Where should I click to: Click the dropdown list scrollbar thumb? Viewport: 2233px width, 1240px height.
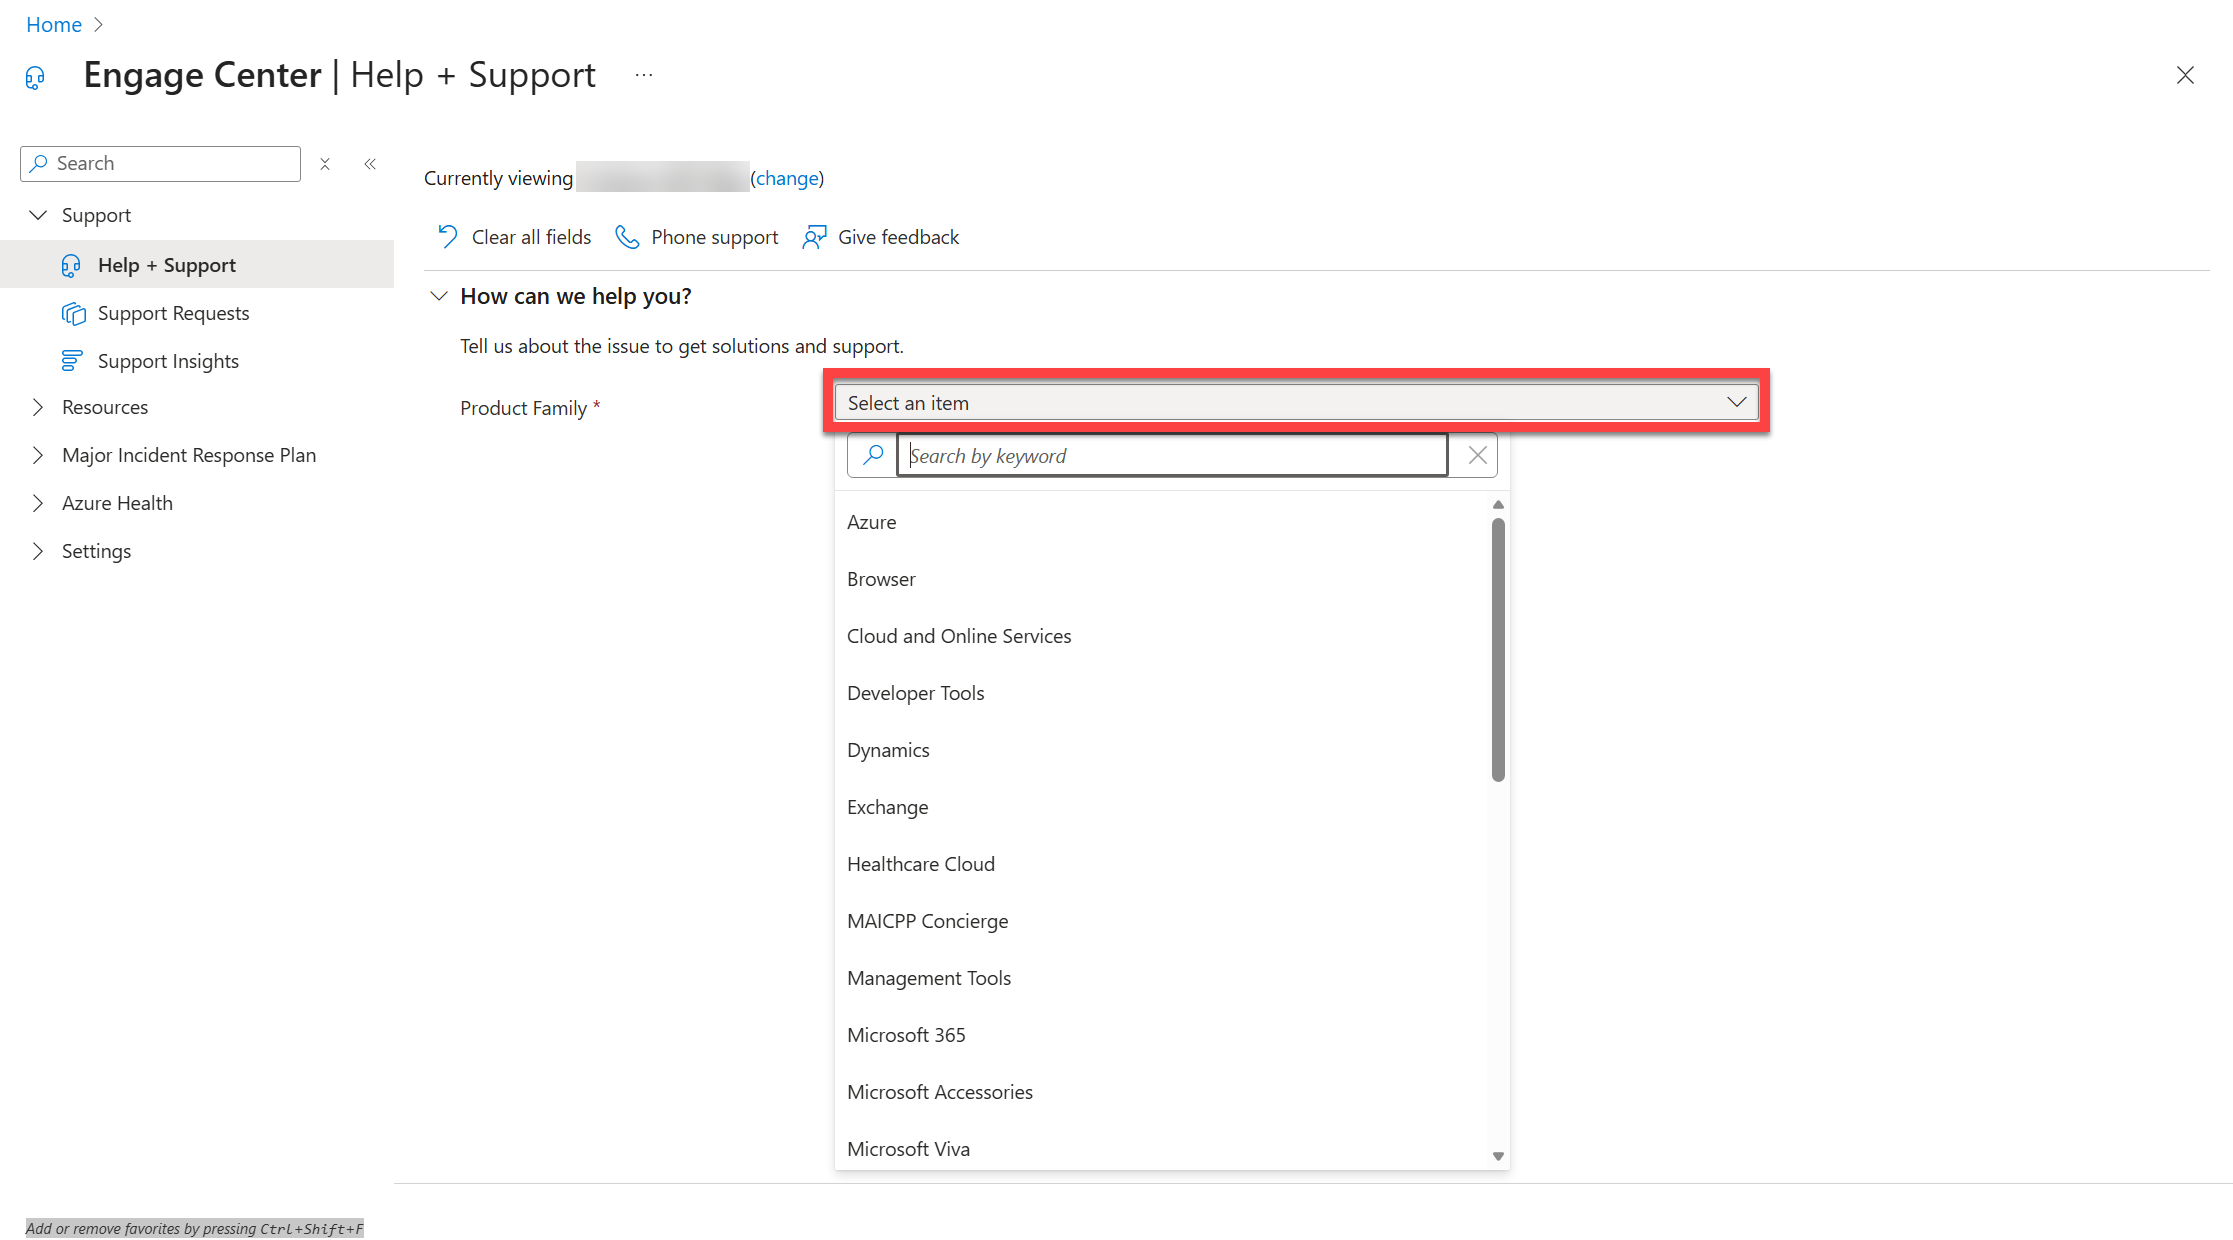point(1498,650)
